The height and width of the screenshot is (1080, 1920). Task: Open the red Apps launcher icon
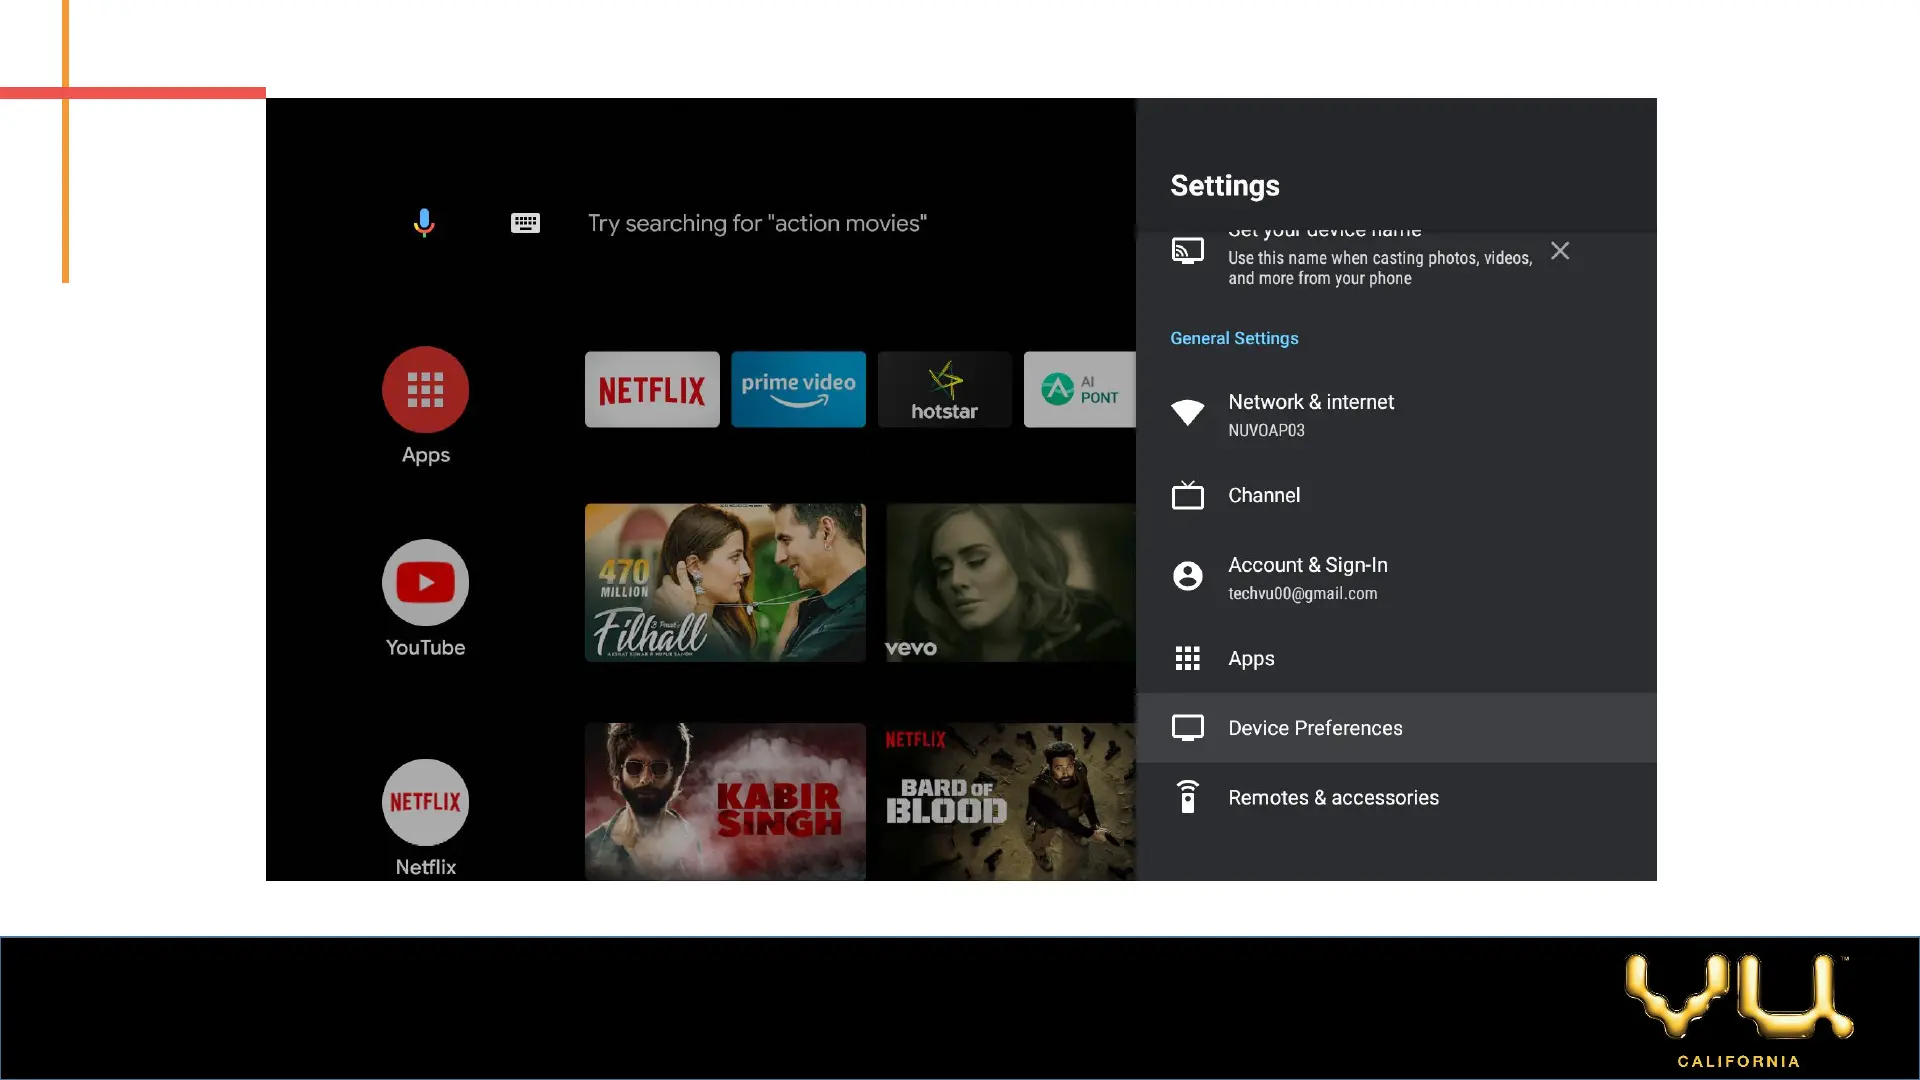click(425, 390)
